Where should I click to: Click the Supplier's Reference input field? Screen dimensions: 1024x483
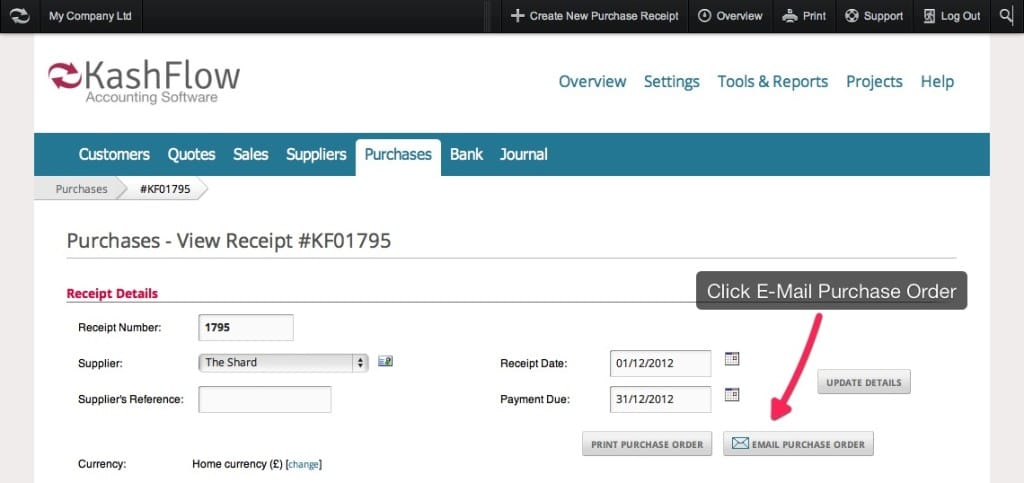tap(264, 400)
